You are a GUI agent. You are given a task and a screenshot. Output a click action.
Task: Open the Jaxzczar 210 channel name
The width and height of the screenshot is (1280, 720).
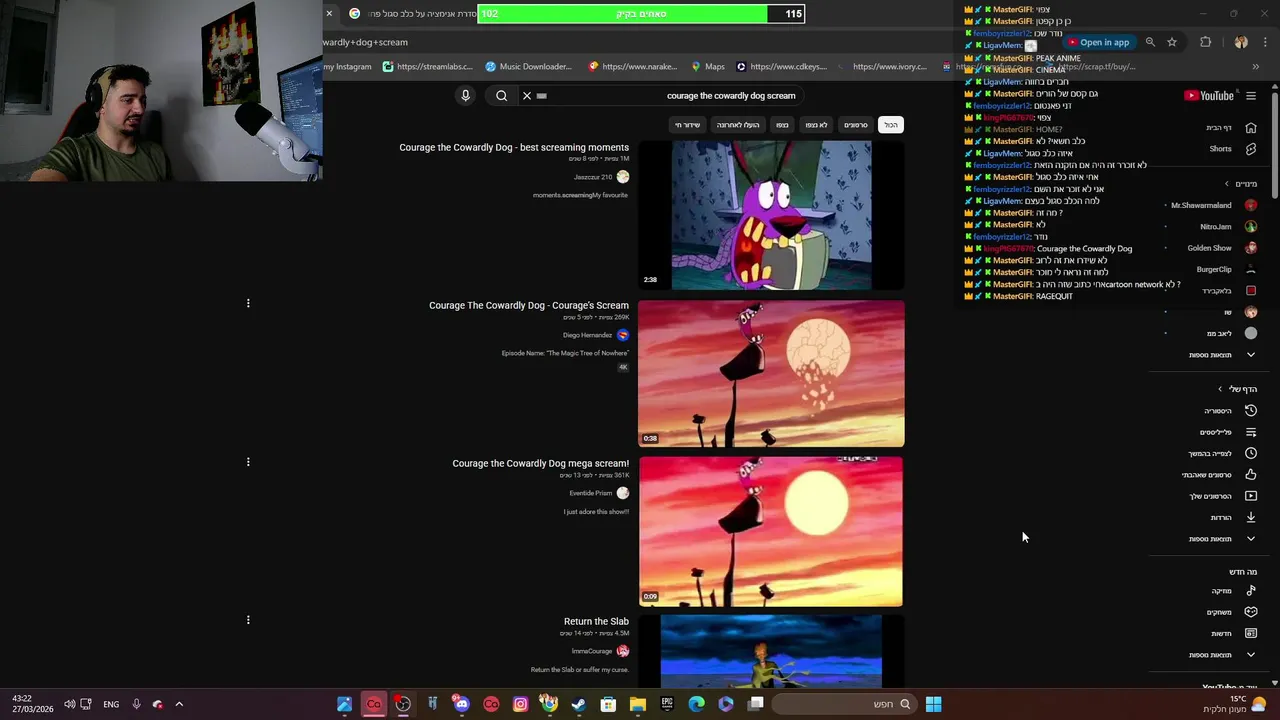pyautogui.click(x=593, y=177)
